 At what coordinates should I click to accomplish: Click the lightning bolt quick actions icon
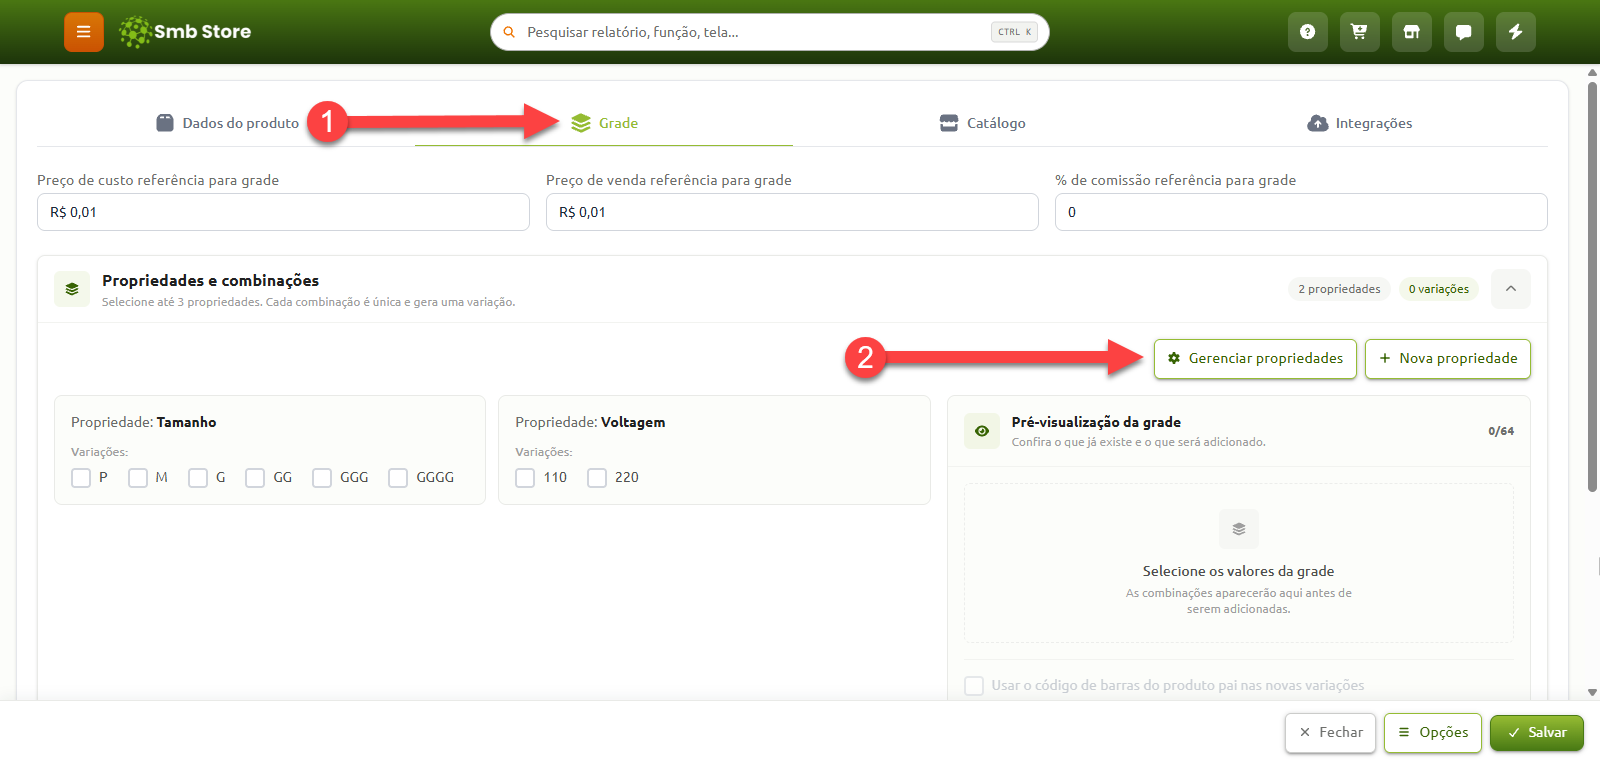1515,32
